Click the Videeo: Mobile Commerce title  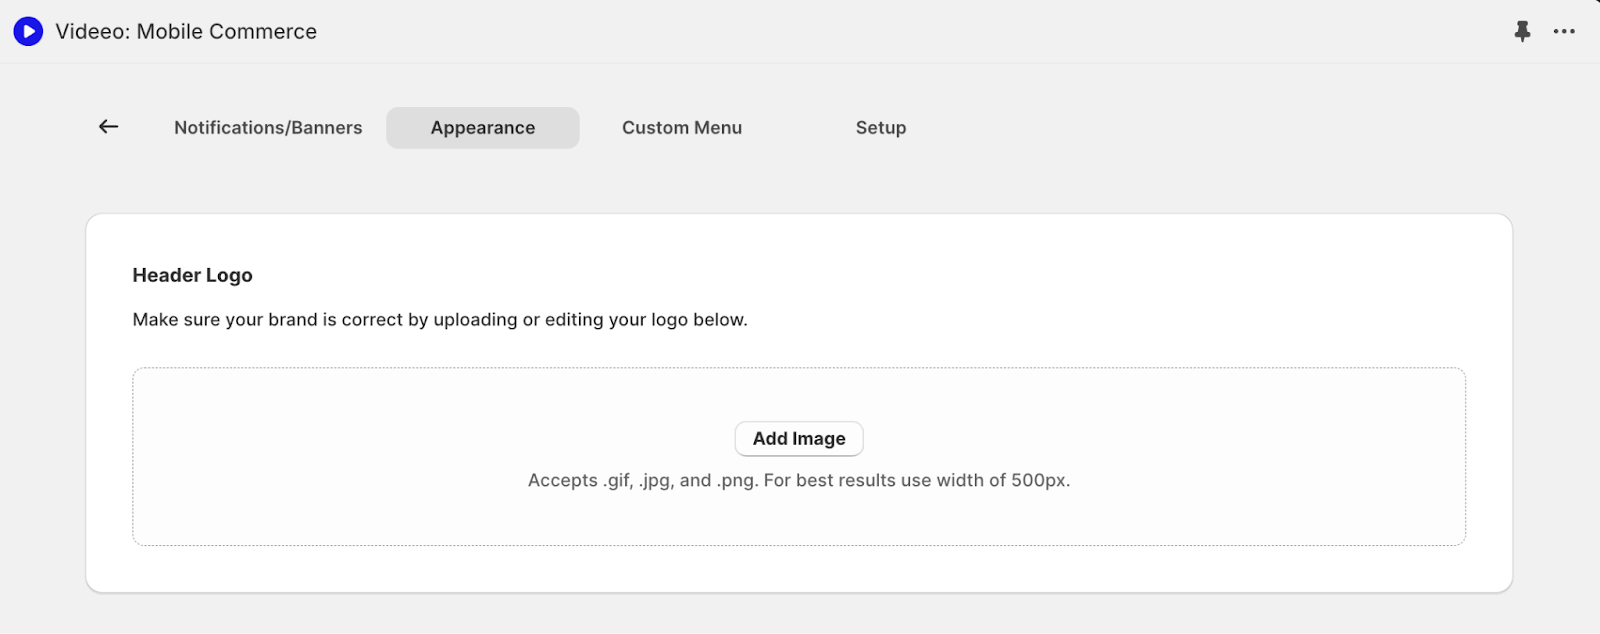186,32
